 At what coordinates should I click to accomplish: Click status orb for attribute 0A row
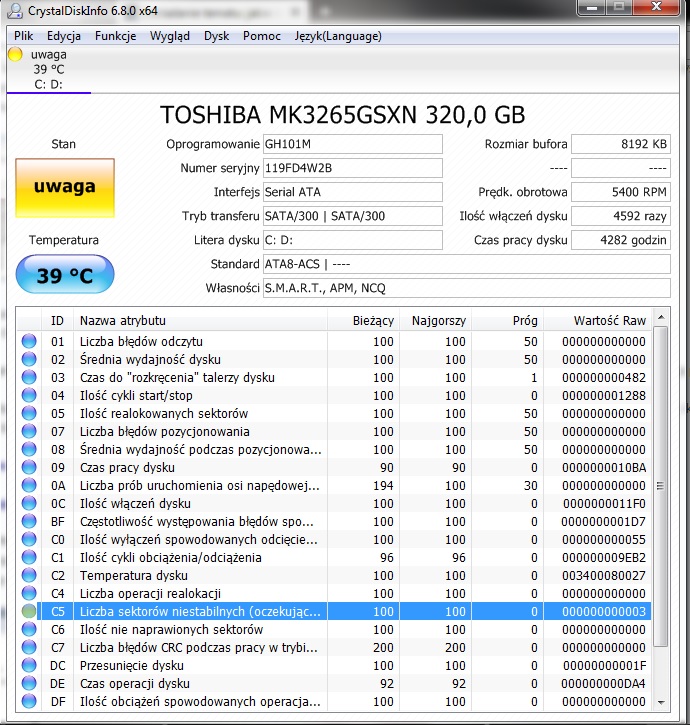tap(29, 485)
